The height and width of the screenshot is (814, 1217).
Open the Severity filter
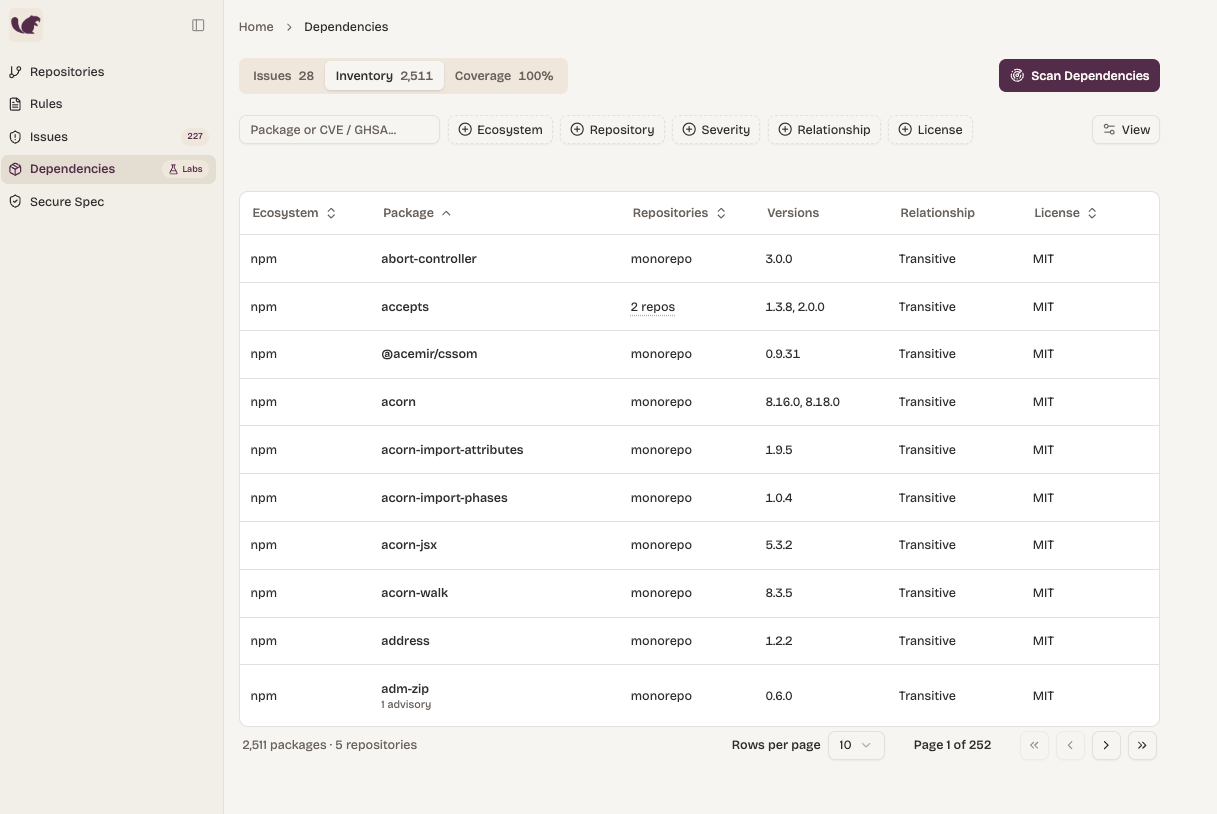(716, 130)
